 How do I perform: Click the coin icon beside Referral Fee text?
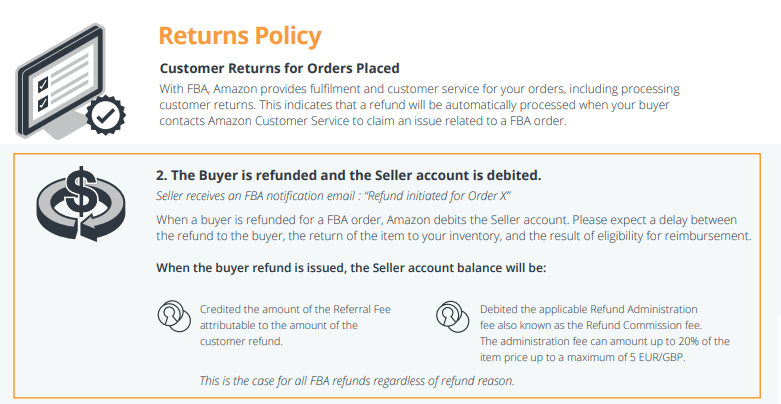(174, 316)
